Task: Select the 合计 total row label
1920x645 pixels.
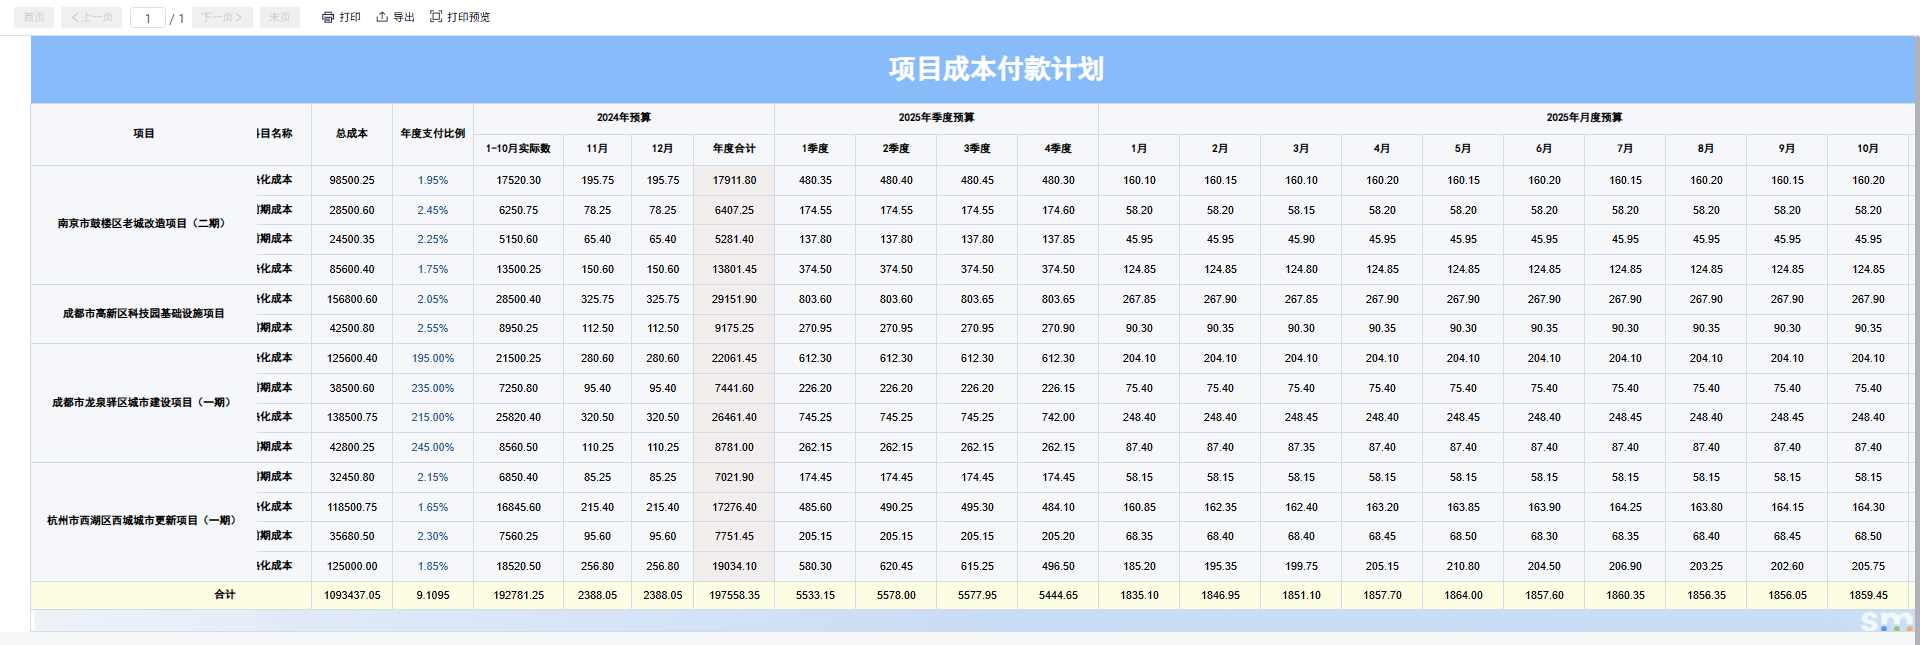Action: click(225, 595)
